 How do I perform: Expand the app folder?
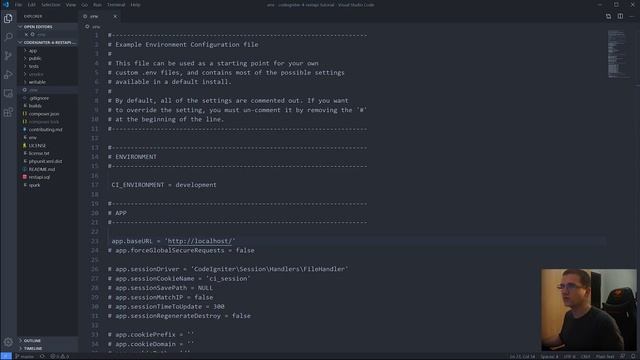click(48, 51)
